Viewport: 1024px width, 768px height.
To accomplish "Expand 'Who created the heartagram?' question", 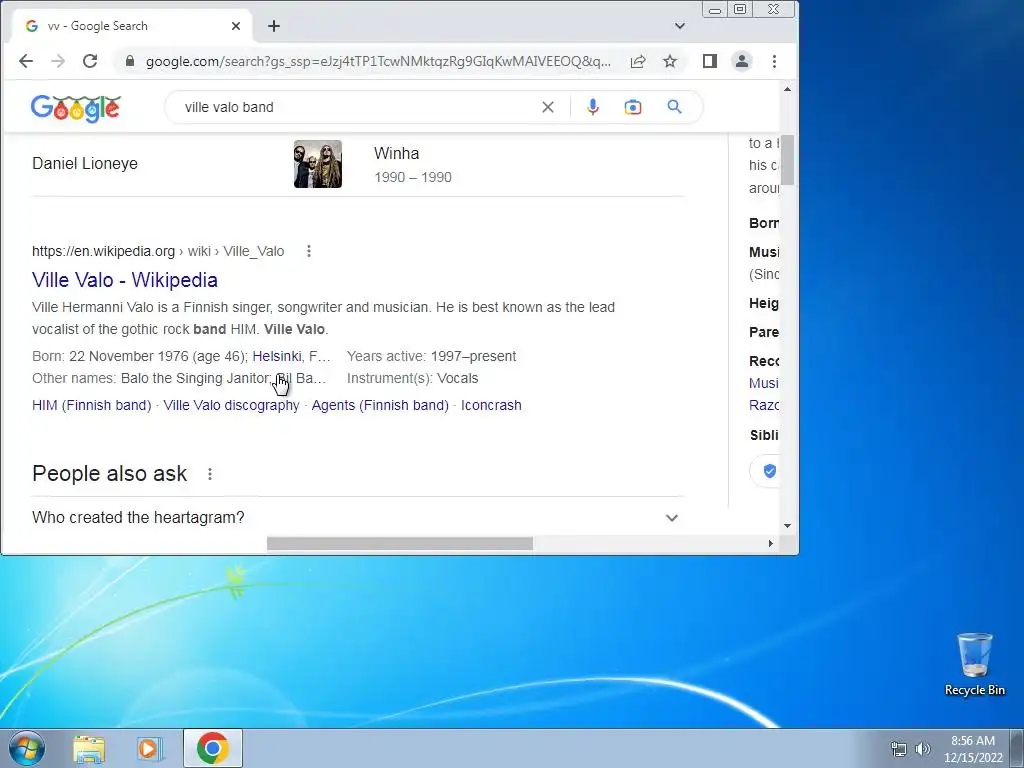I will [358, 517].
